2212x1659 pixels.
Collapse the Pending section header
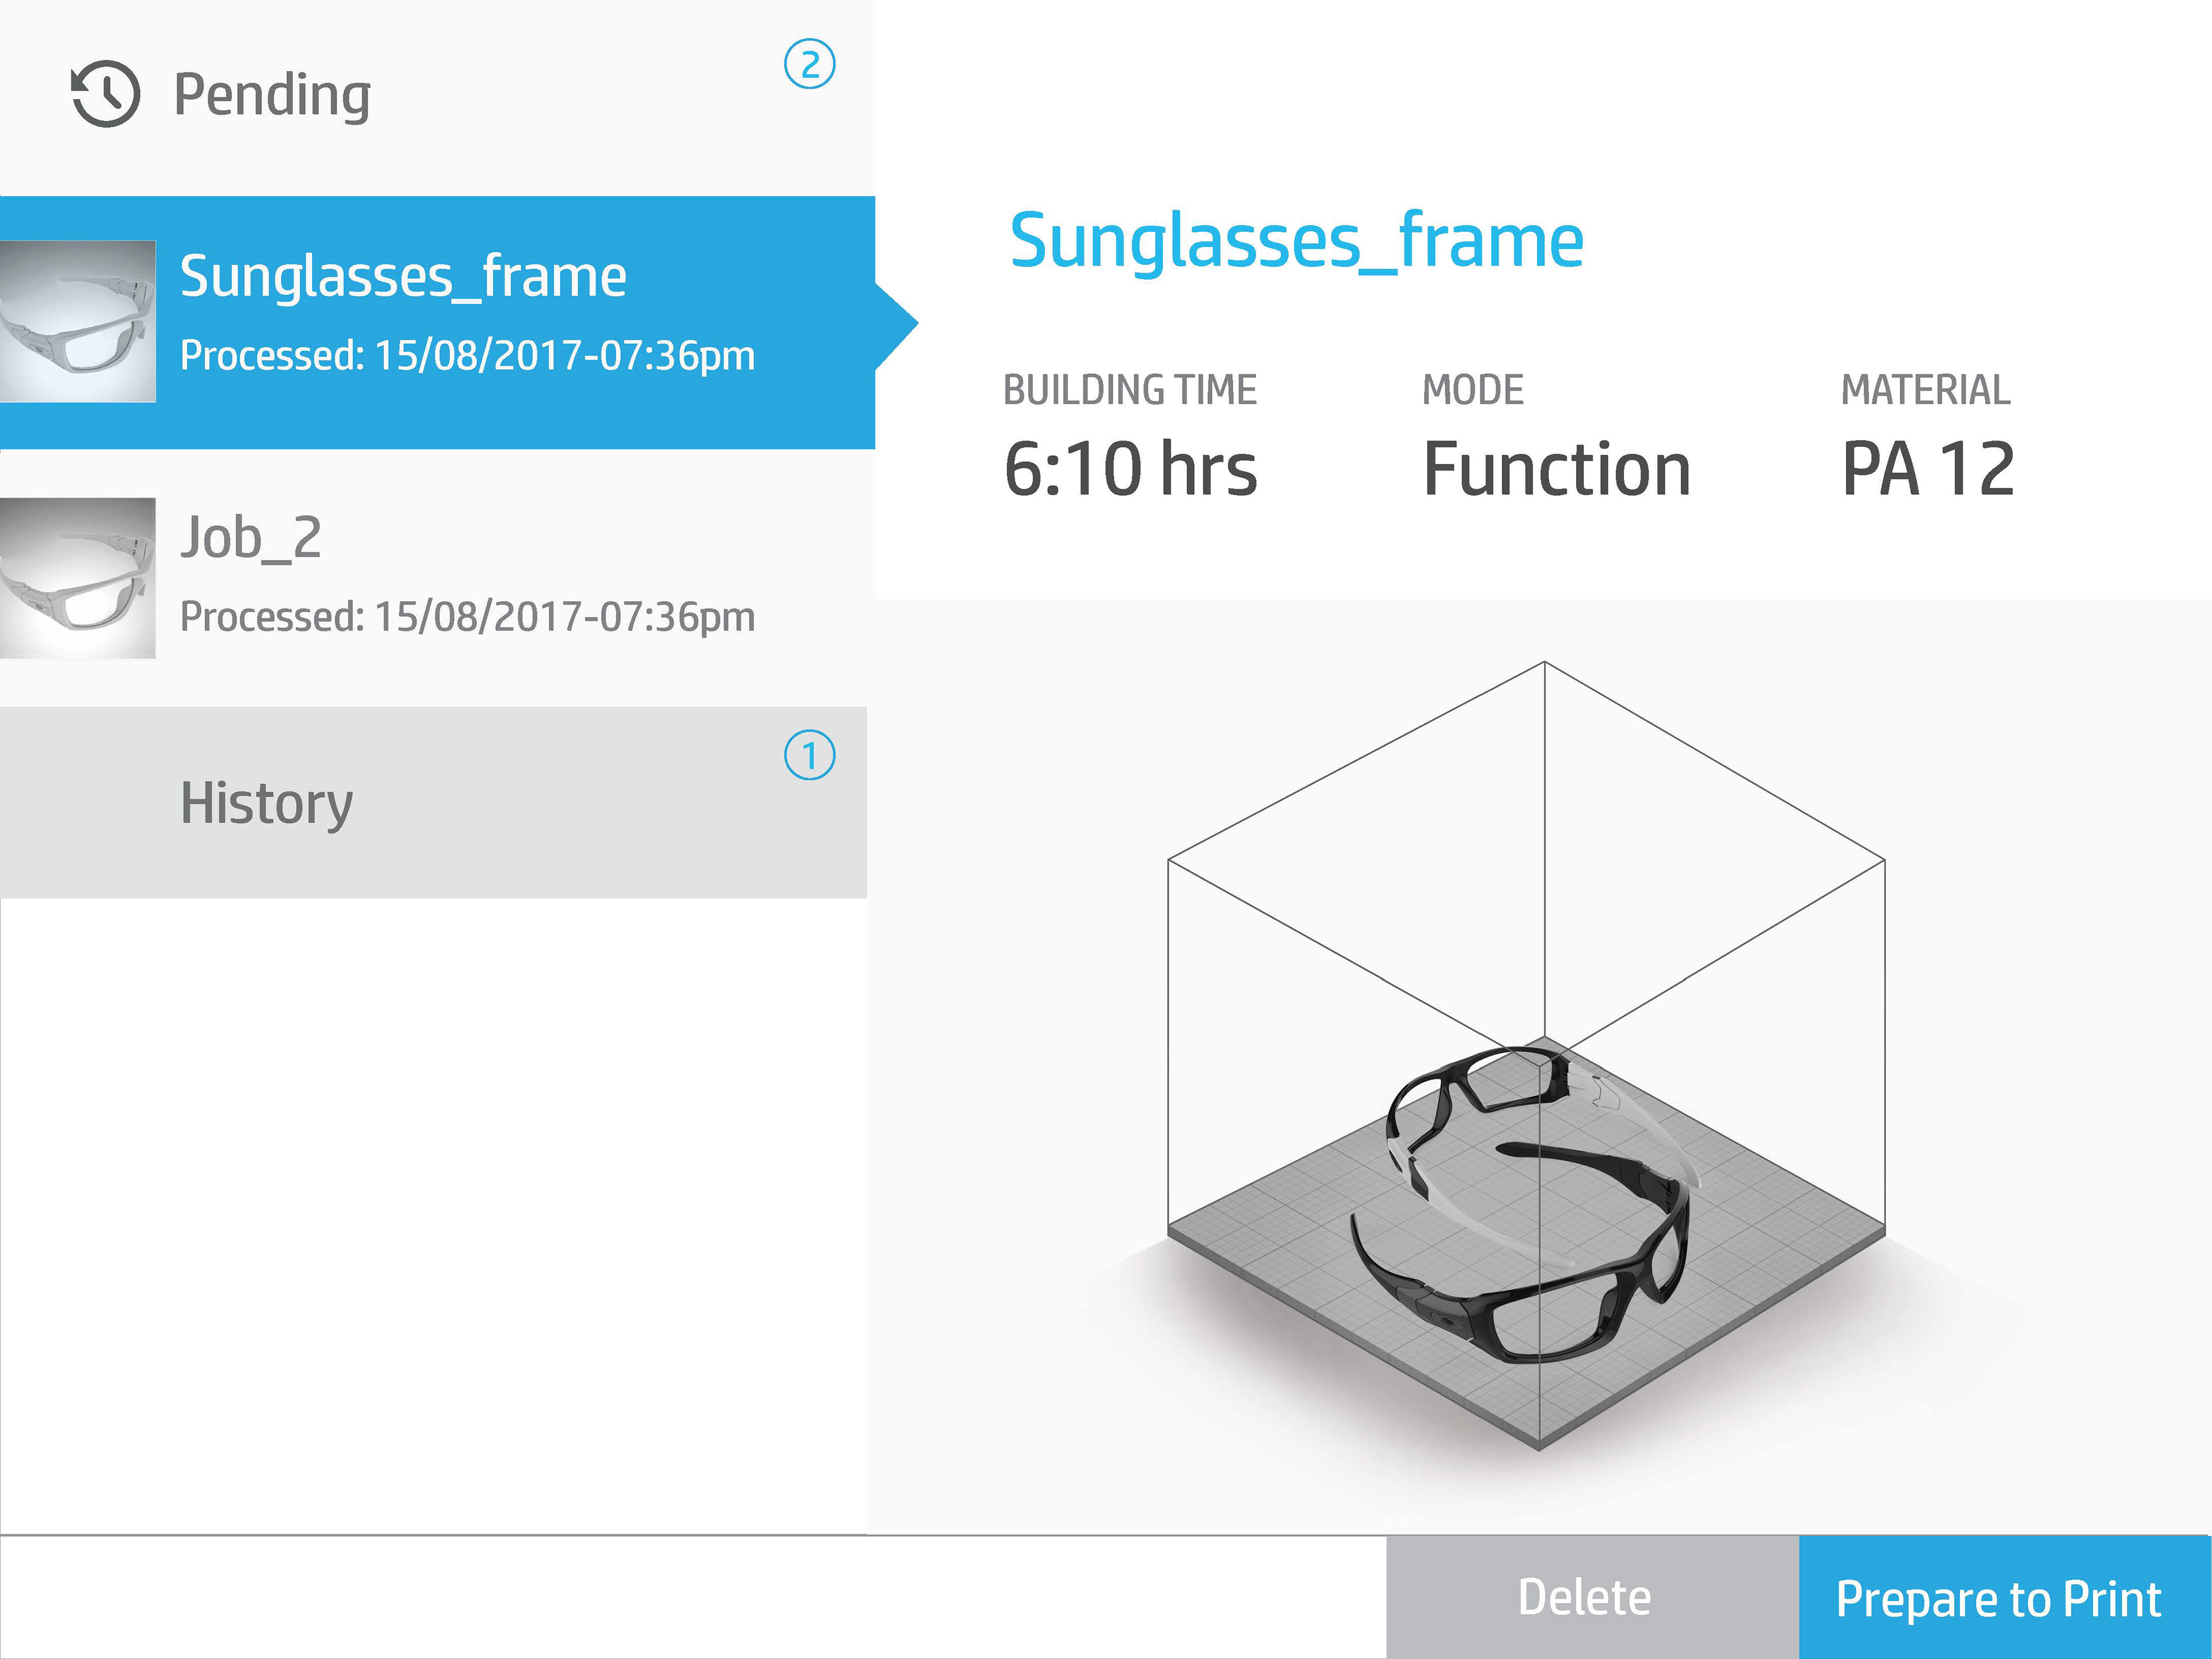pos(272,95)
